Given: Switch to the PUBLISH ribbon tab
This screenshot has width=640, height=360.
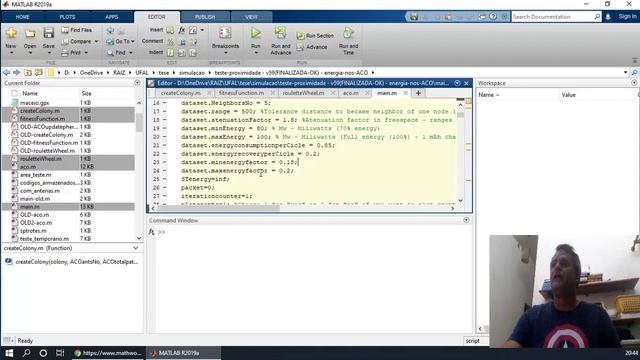Looking at the screenshot, I should tap(205, 17).
